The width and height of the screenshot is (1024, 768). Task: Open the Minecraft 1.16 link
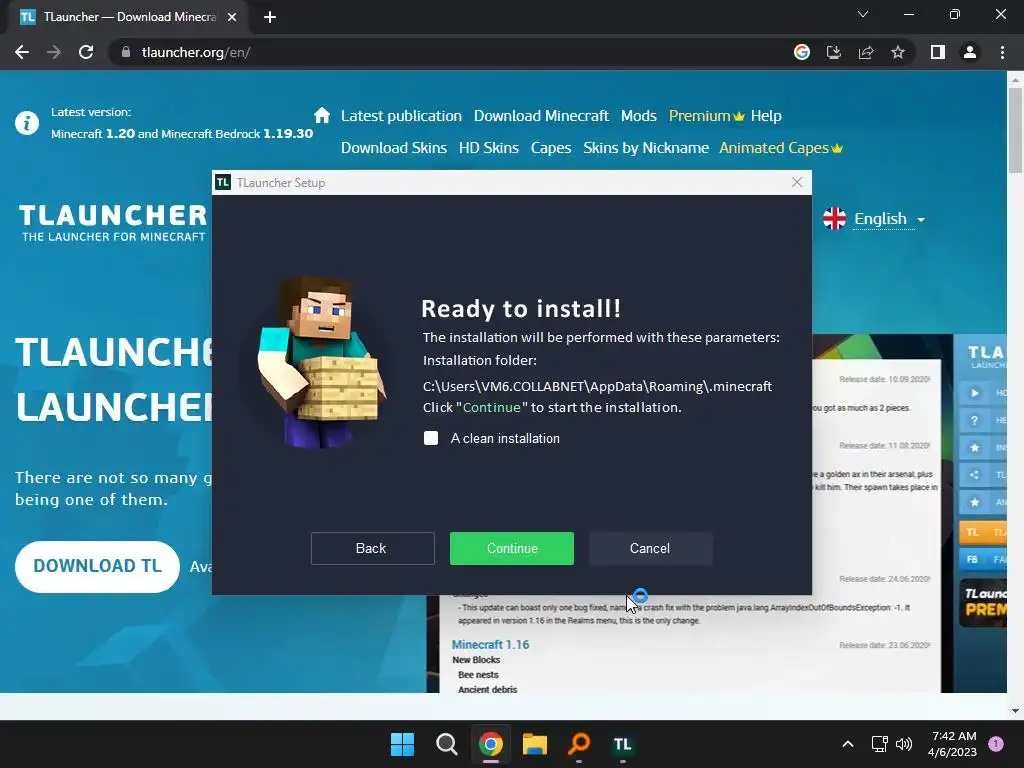(490, 645)
